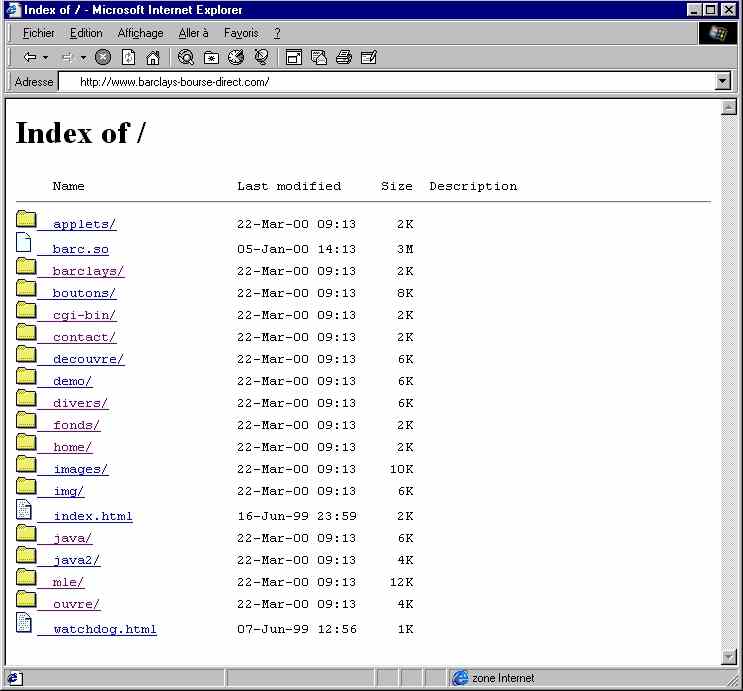
Task: Open the applets/ directory link
Action: pyautogui.click(x=84, y=224)
